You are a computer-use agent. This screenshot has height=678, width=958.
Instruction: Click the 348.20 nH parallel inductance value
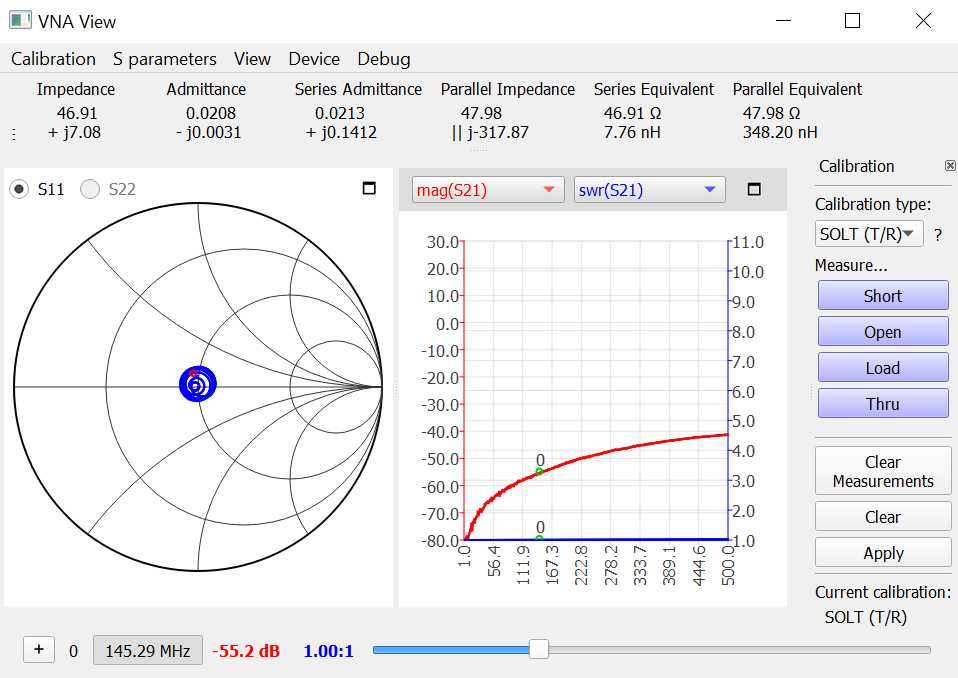coord(780,132)
